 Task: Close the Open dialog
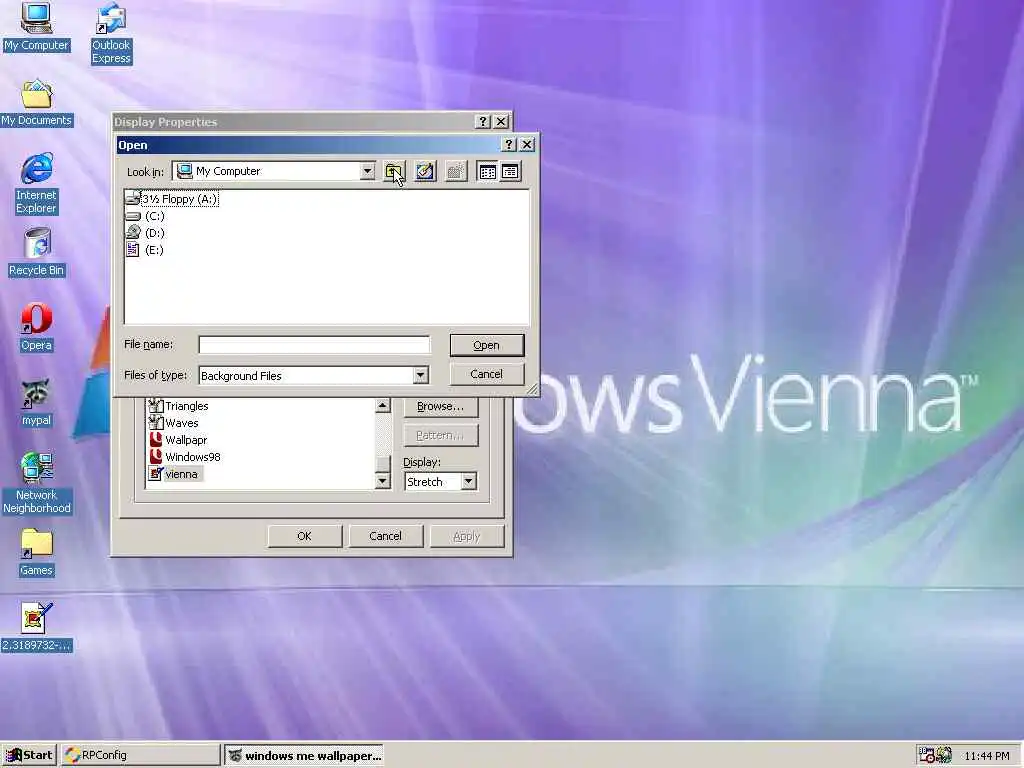coord(527,144)
